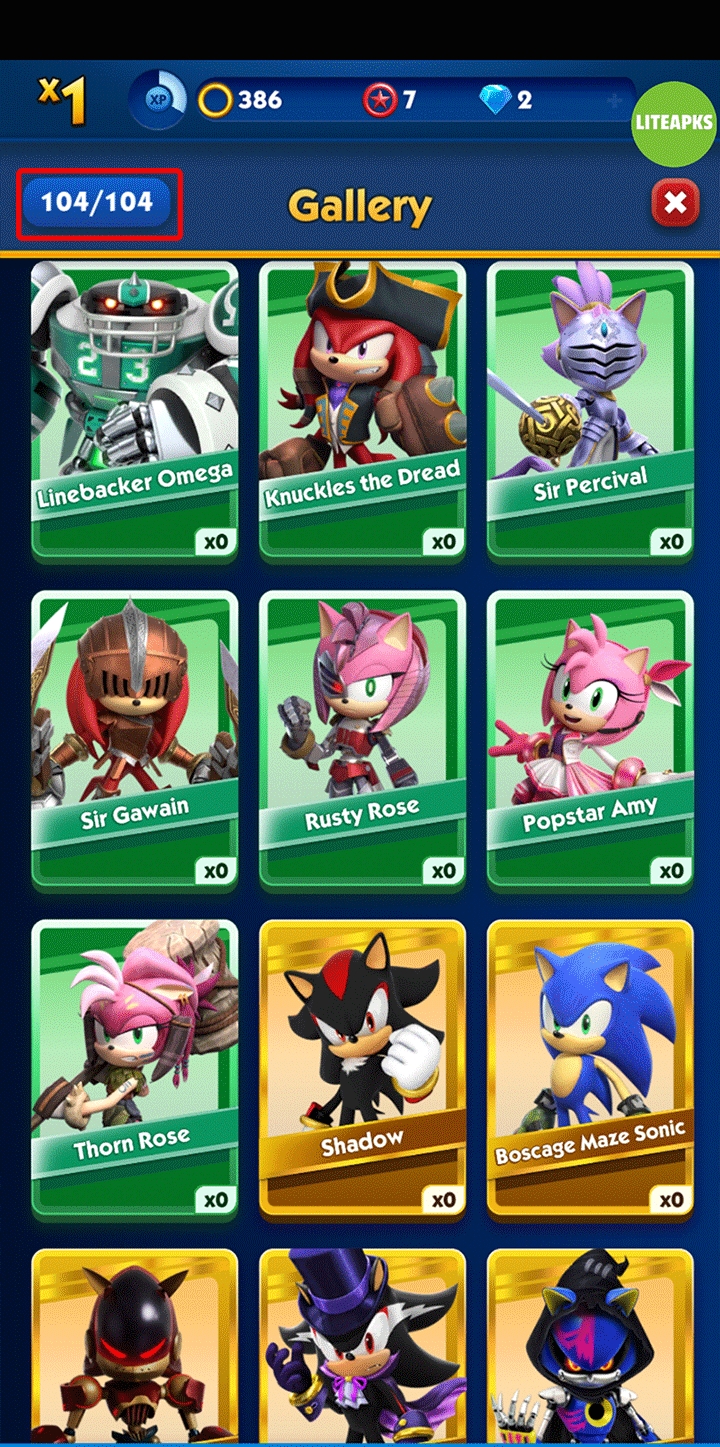Tap the XP progress ring icon
720x1447 pixels.
158,100
